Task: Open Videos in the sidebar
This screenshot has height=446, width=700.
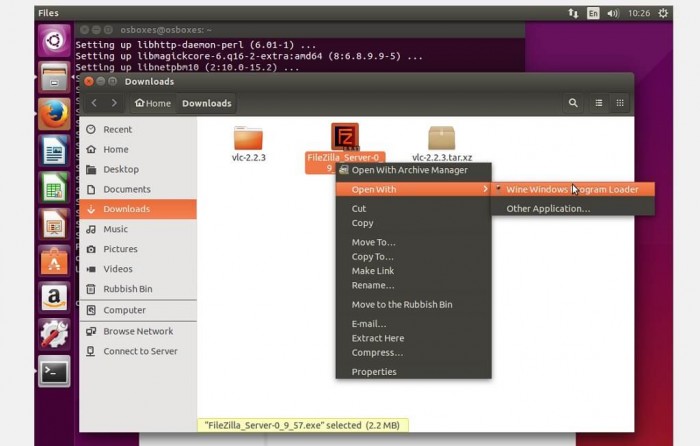Action: (138, 269)
